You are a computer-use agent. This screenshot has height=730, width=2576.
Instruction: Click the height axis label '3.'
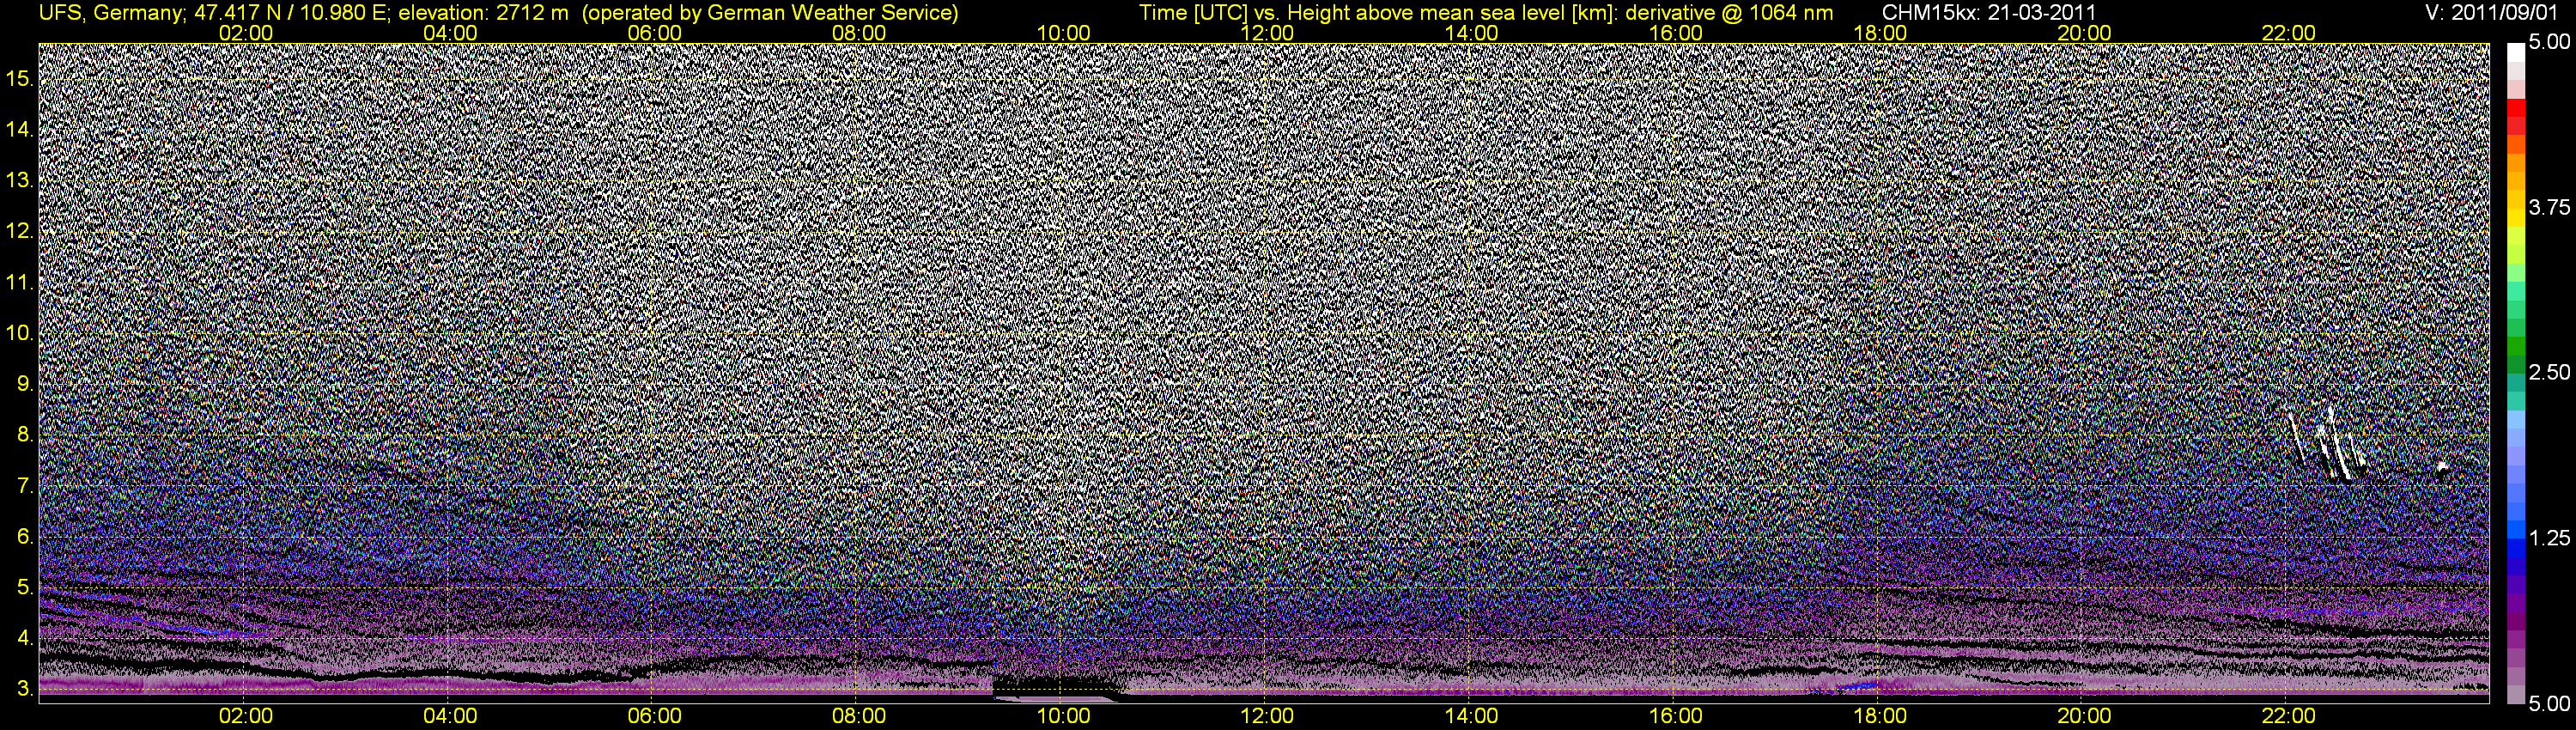pos(25,689)
